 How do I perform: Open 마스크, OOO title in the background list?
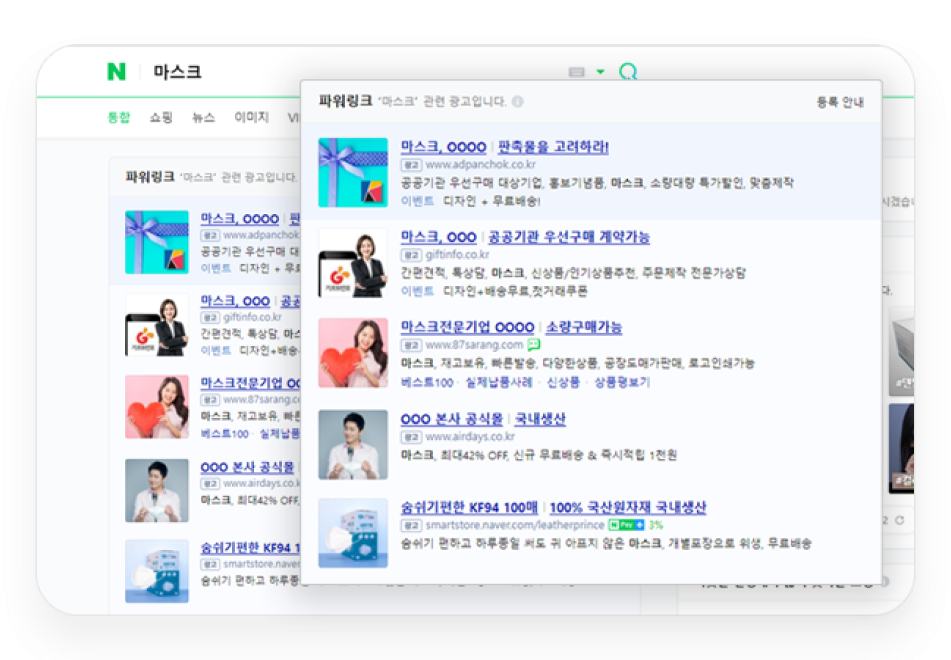pyautogui.click(x=235, y=301)
